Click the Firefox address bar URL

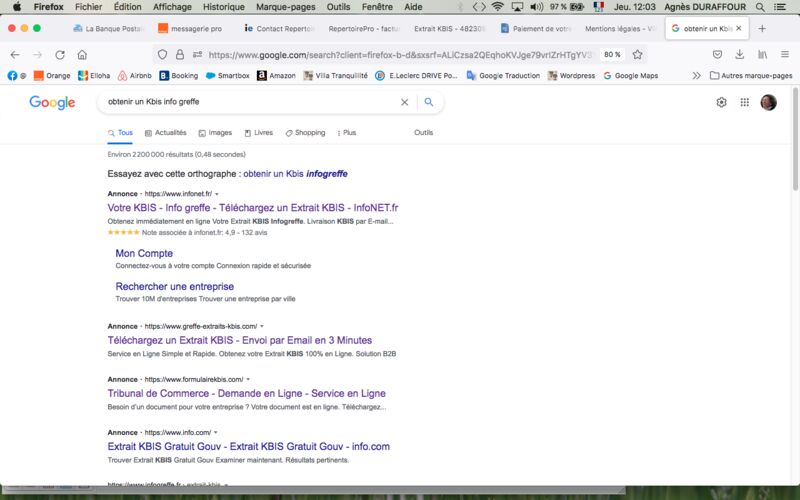coord(401,55)
